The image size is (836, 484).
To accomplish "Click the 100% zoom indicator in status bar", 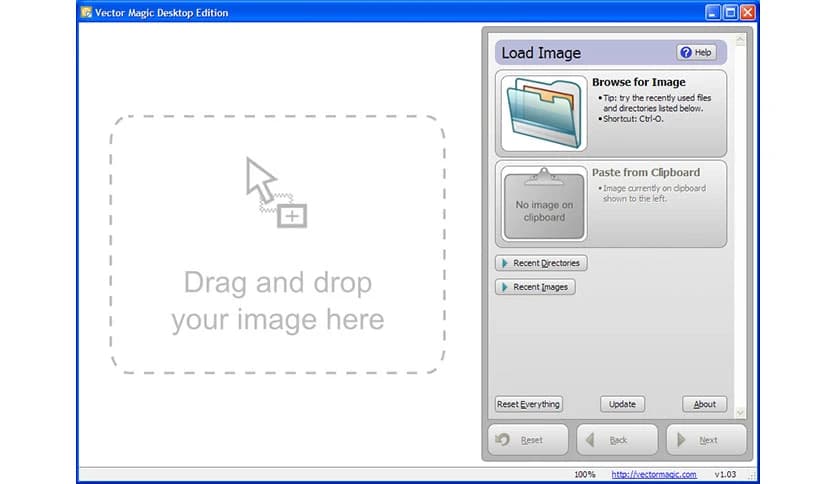I will pos(585,474).
